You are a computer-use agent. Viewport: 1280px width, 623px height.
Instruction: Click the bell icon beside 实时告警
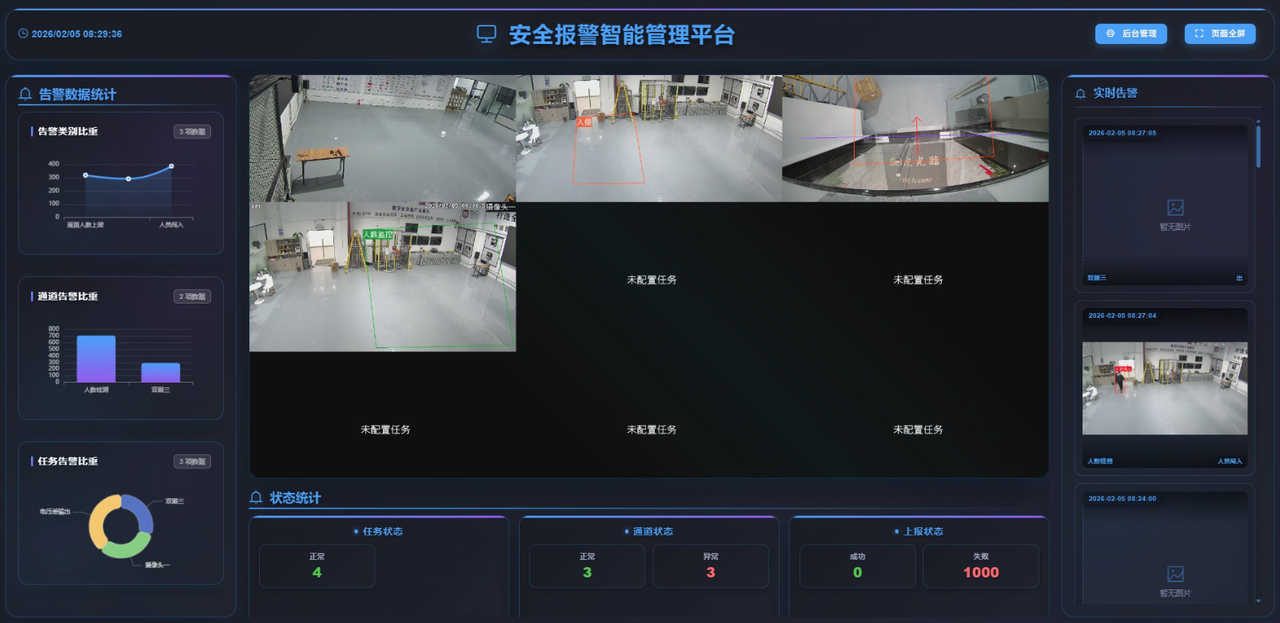tap(1080, 93)
